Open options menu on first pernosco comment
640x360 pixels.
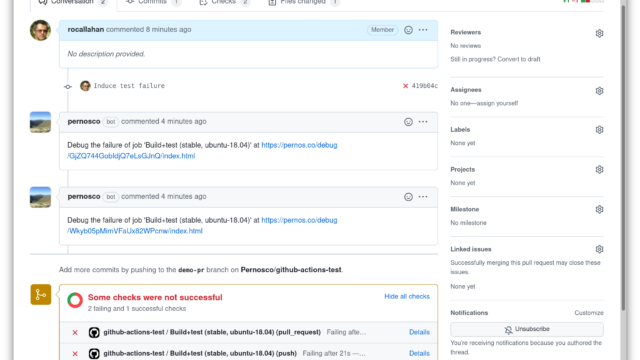coord(423,122)
